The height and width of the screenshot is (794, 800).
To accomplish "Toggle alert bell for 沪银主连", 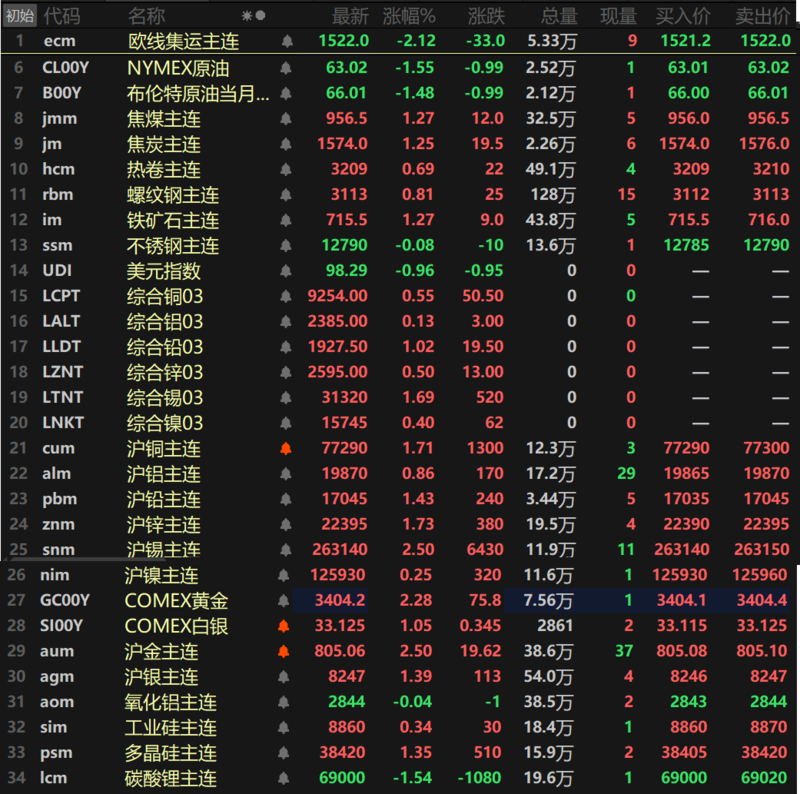I will click(x=284, y=677).
